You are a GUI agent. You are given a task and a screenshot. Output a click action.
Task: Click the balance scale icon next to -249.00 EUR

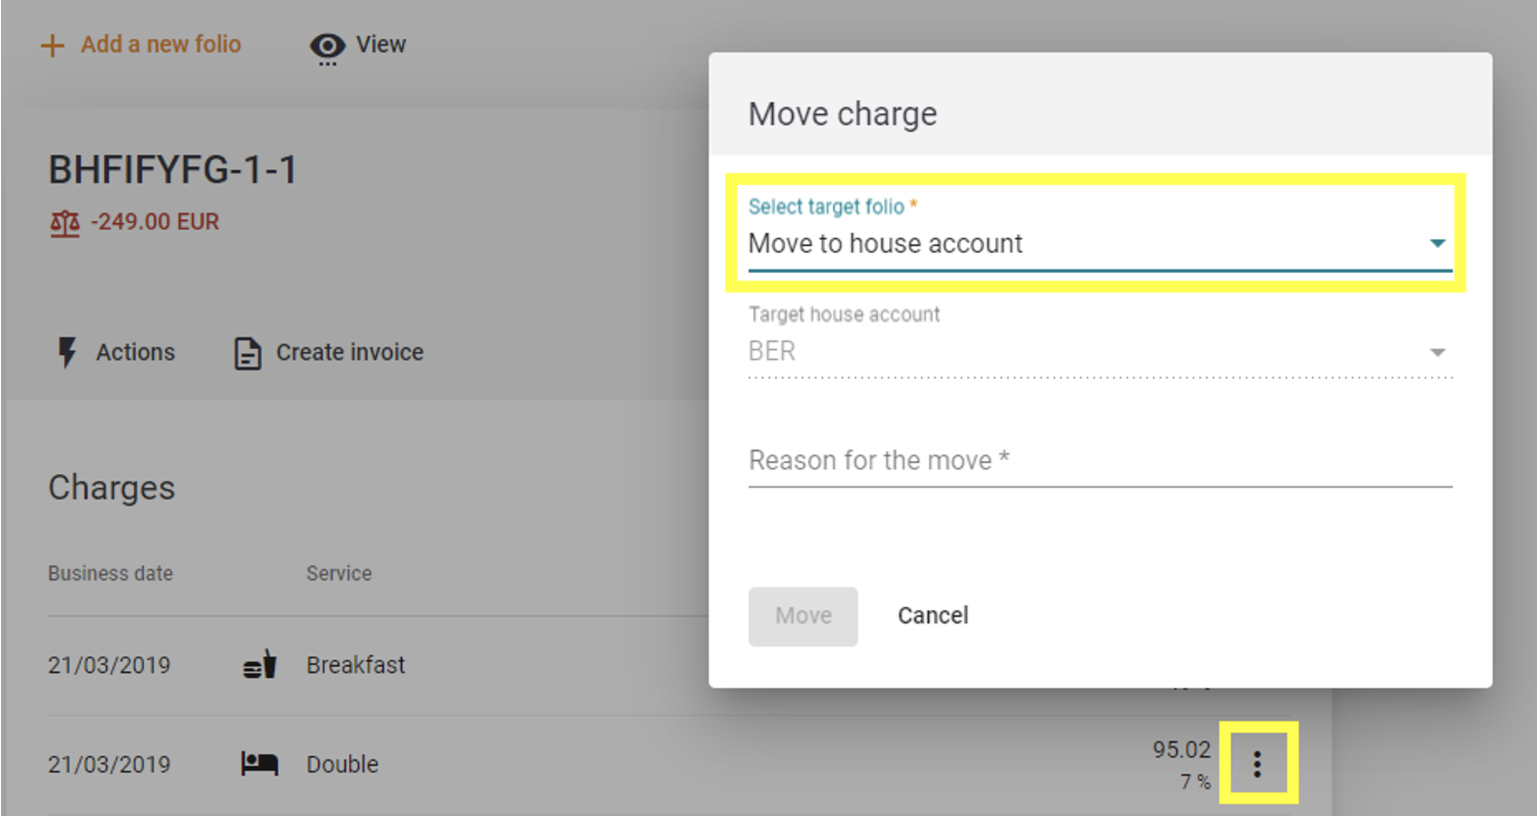tap(64, 221)
